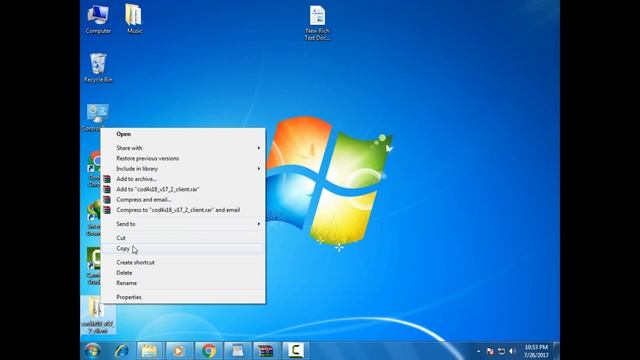The height and width of the screenshot is (360, 640).
Task: Show hidden system tray icons
Action: coord(478,351)
